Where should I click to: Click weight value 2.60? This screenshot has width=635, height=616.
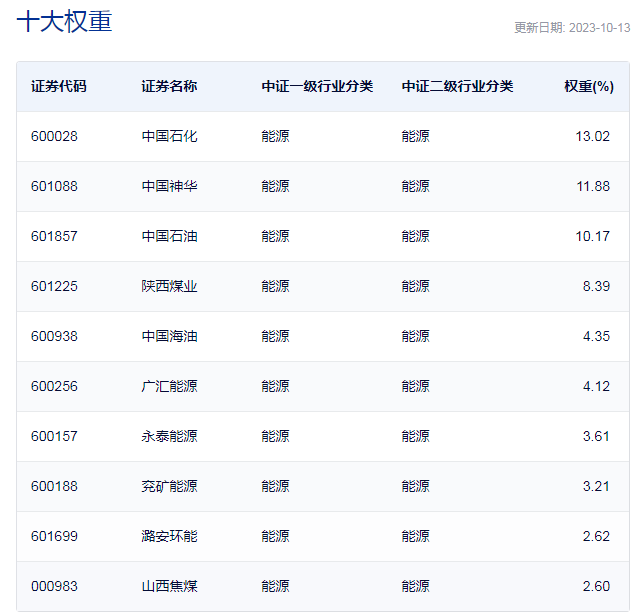(x=596, y=586)
